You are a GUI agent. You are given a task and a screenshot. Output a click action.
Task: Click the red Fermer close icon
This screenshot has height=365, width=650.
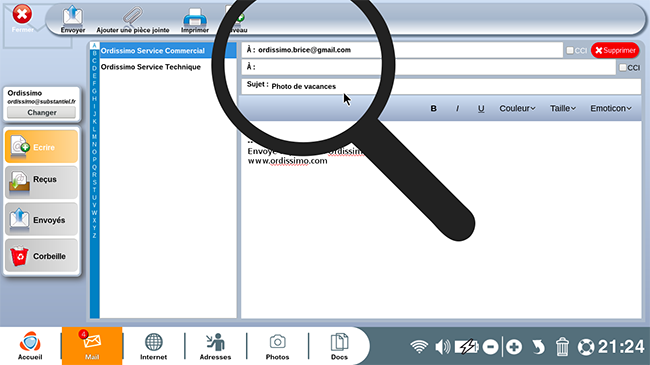22,15
